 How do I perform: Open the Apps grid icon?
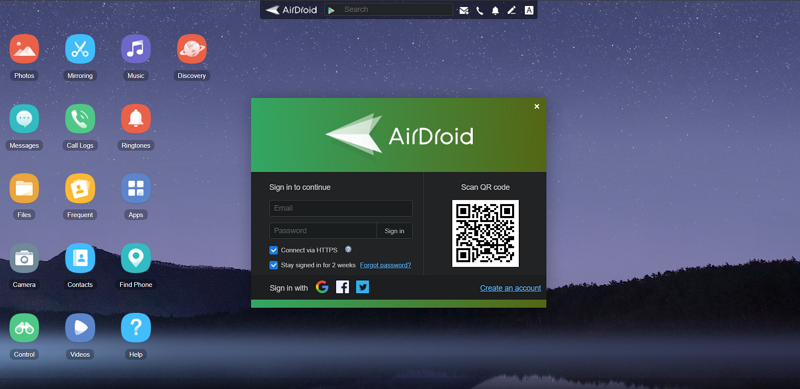tap(136, 188)
